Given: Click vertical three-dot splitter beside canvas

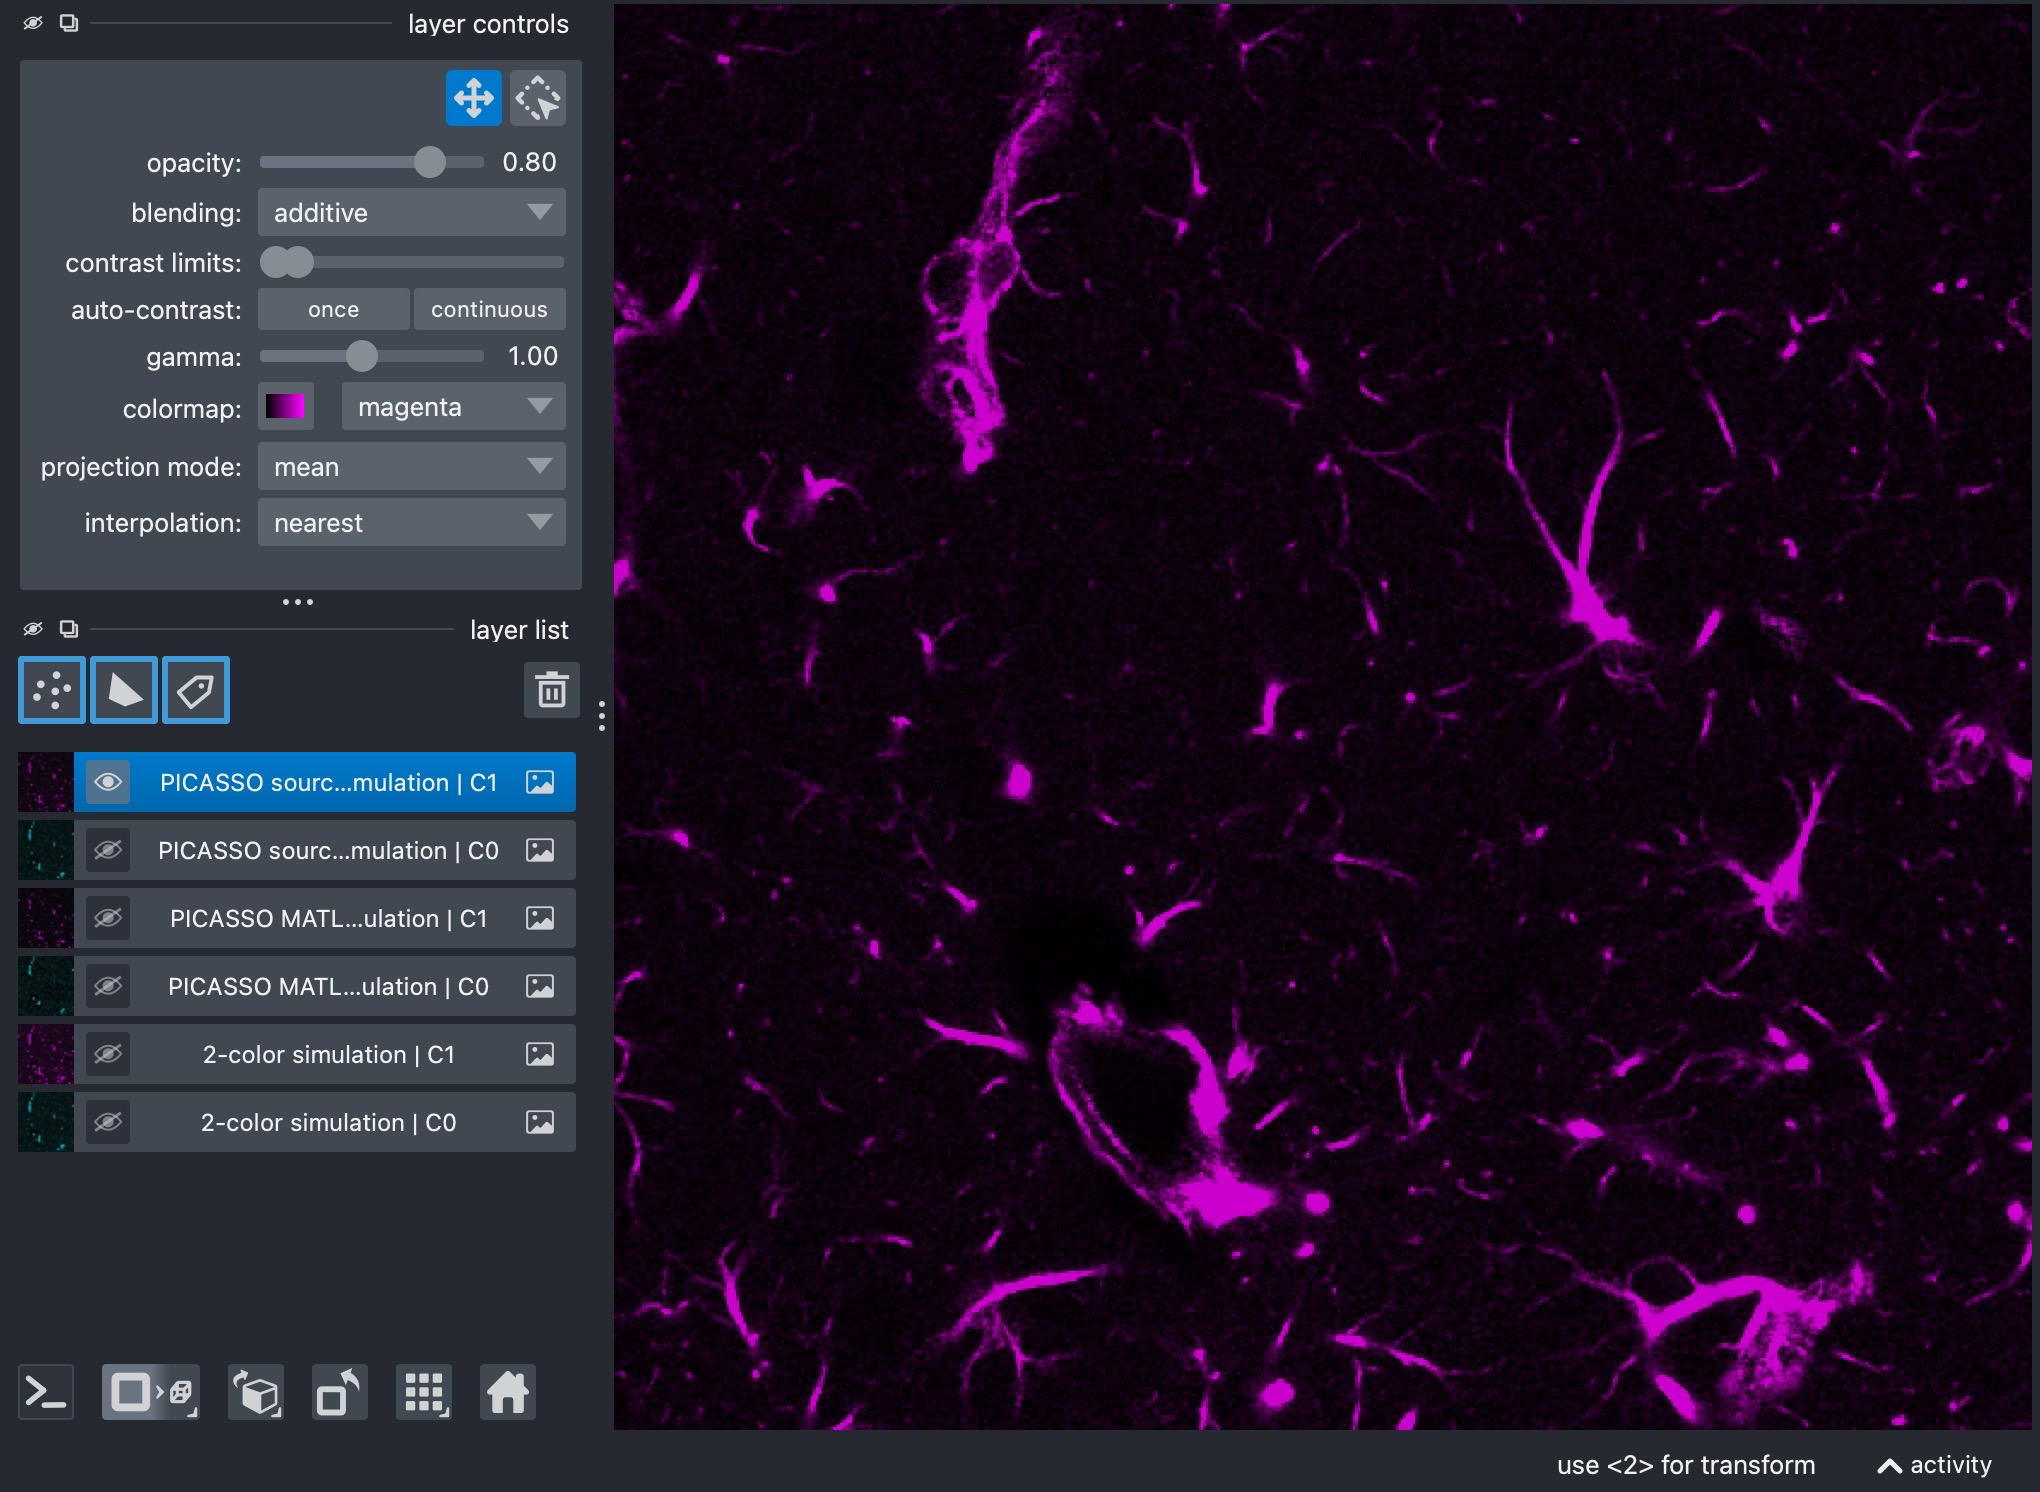Looking at the screenshot, I should (x=601, y=716).
